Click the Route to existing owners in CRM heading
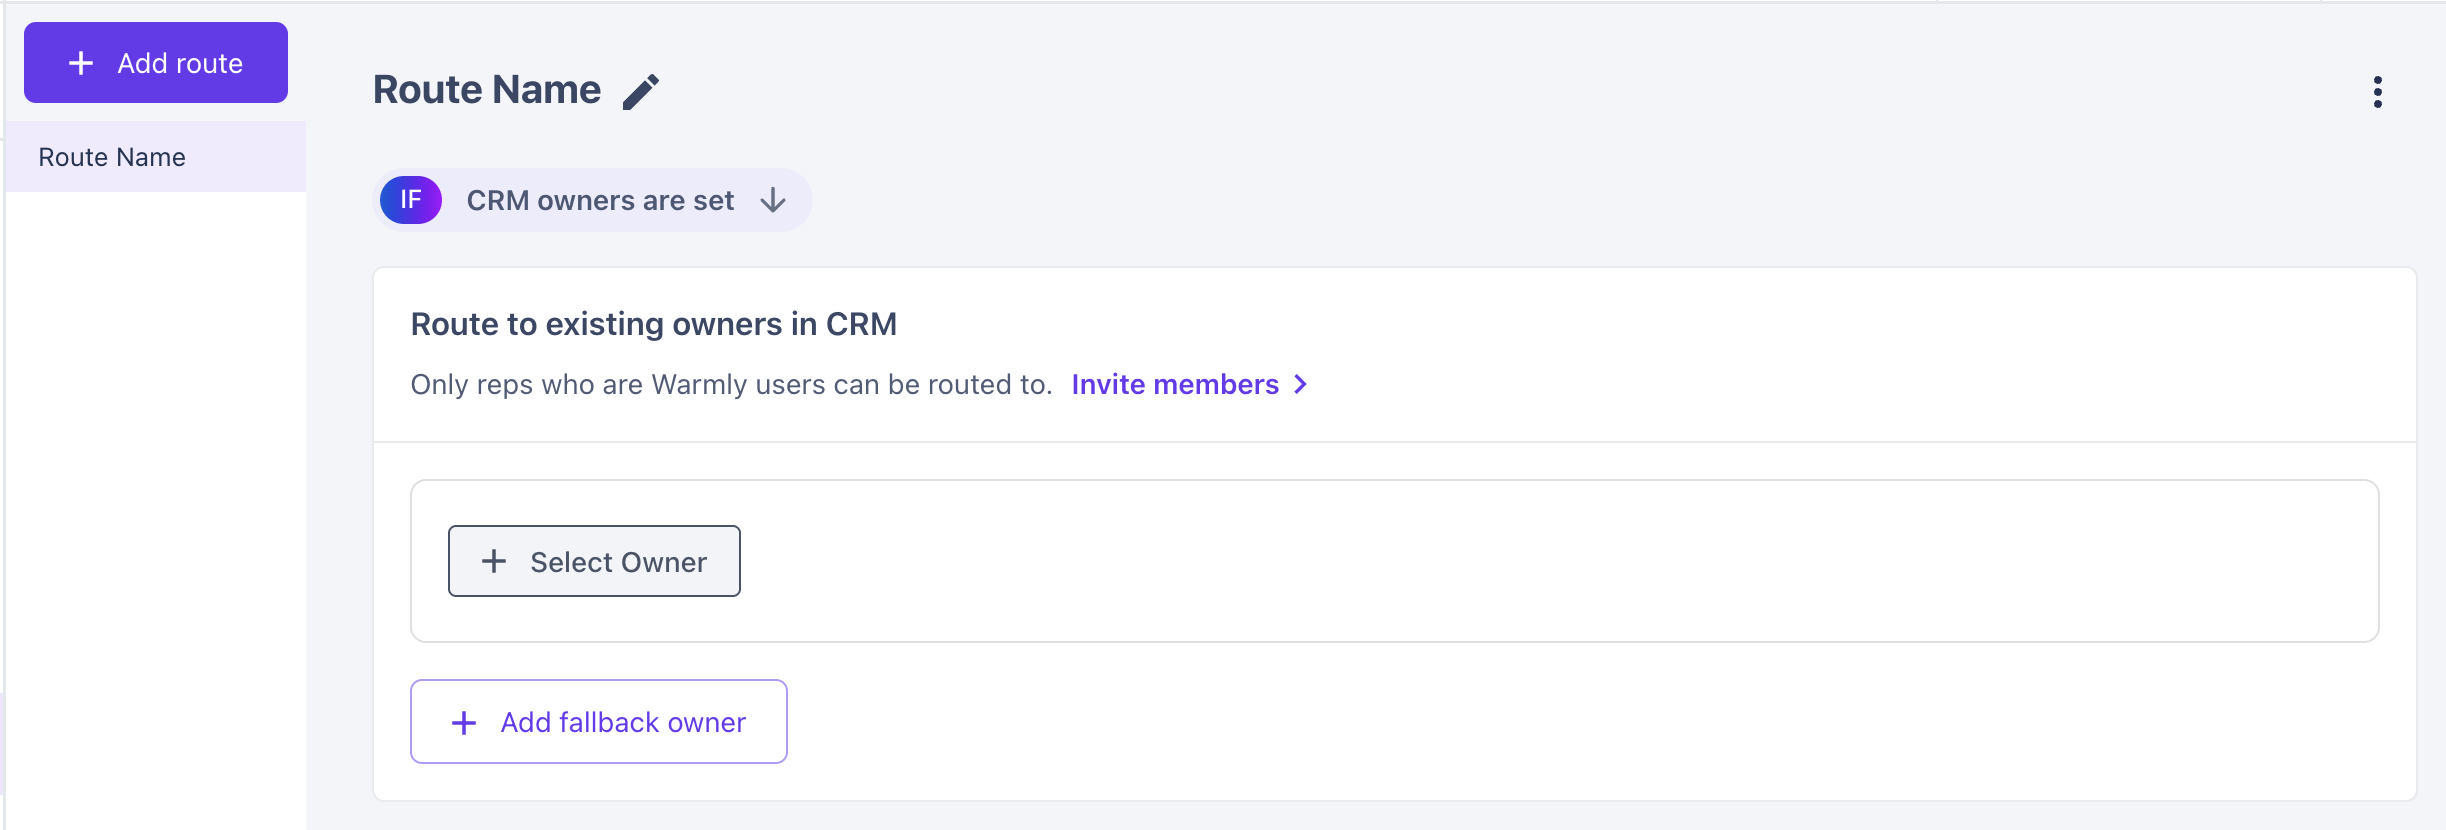Viewport: 2446px width, 830px height. coord(654,324)
